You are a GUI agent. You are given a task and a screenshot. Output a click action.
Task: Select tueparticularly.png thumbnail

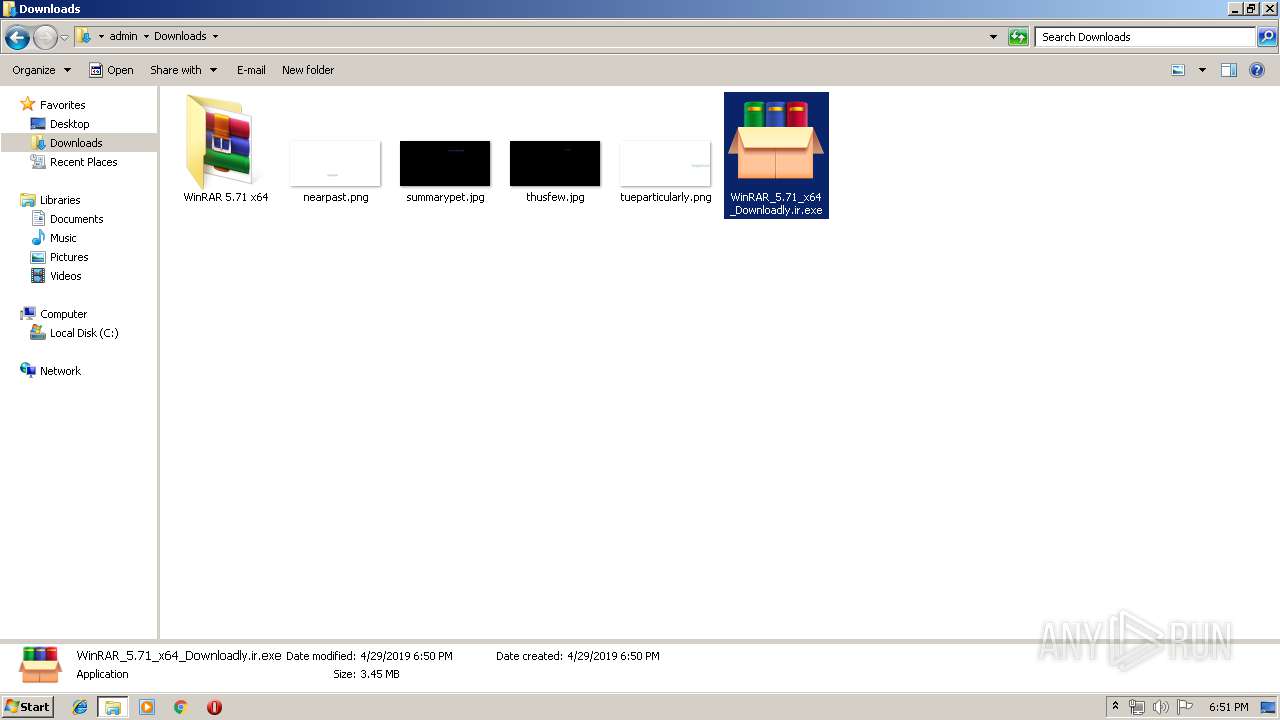click(x=665, y=163)
